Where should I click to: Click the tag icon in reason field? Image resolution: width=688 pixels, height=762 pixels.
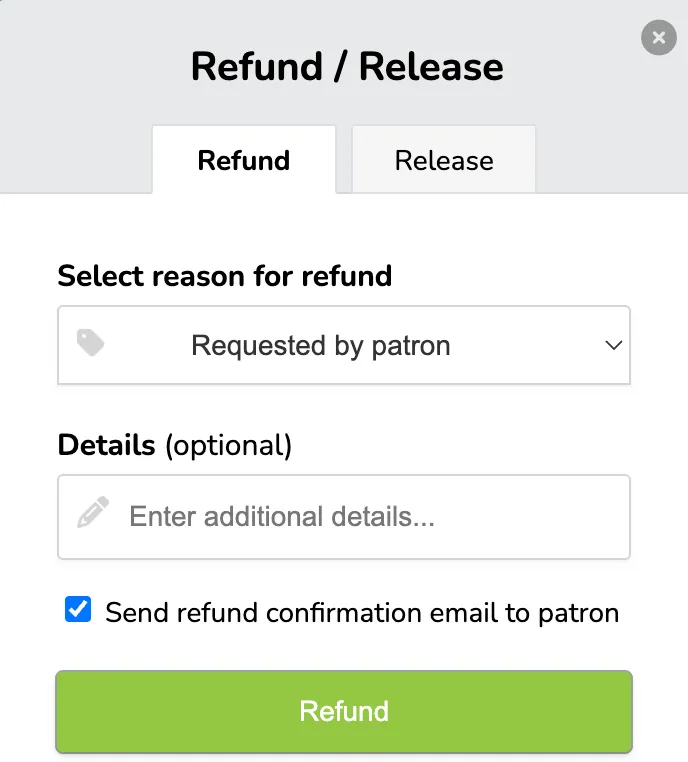90,343
